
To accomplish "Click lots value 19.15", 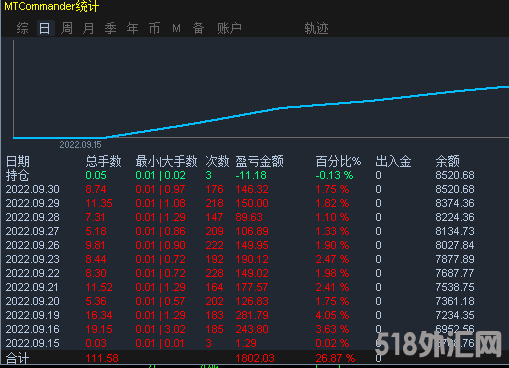I will (x=99, y=329).
